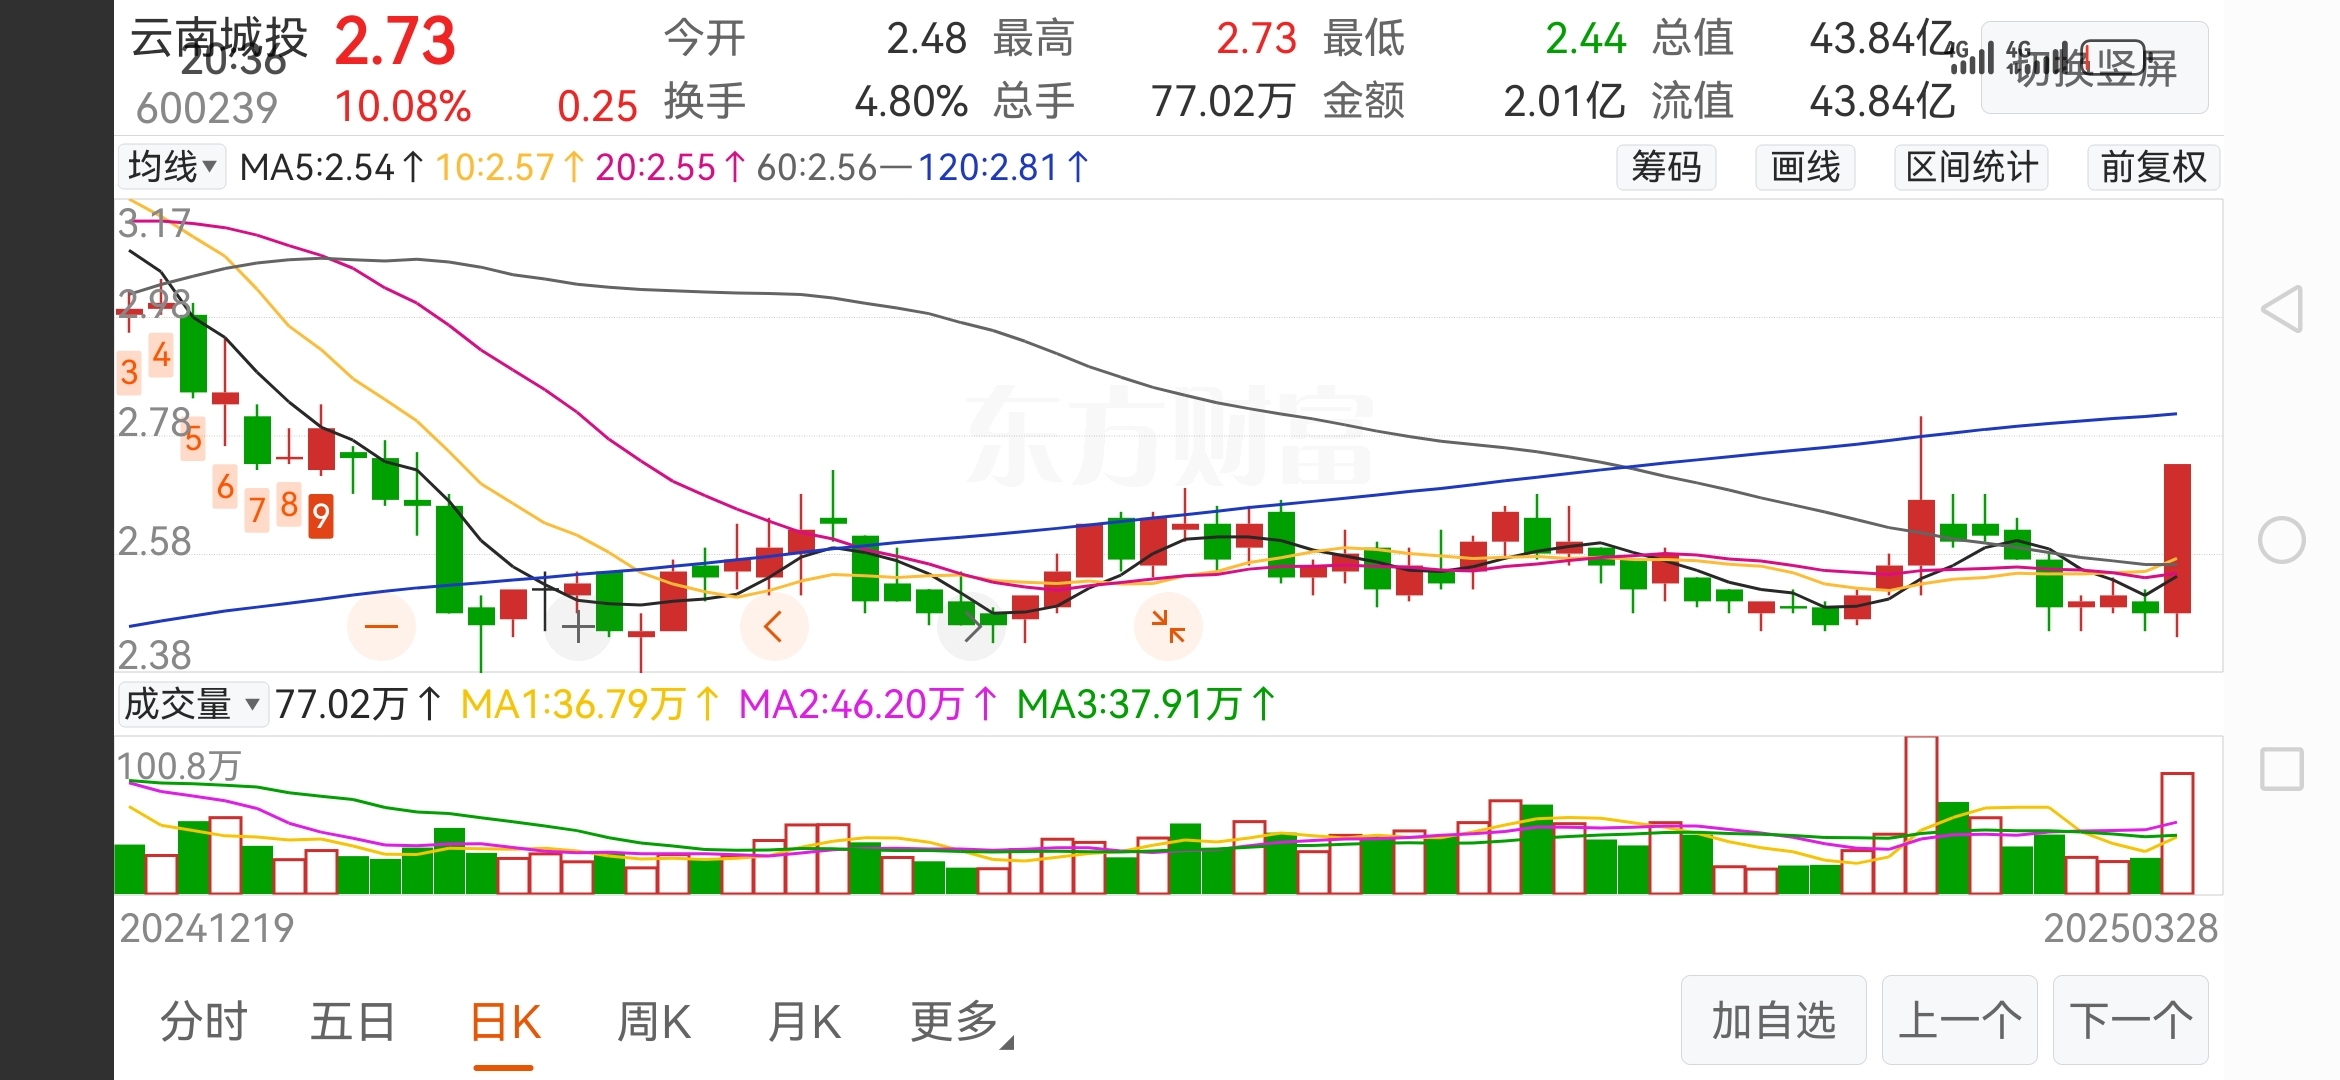This screenshot has width=2340, height=1080.
Task: Click the zoom in plus chart icon
Action: coord(578,627)
